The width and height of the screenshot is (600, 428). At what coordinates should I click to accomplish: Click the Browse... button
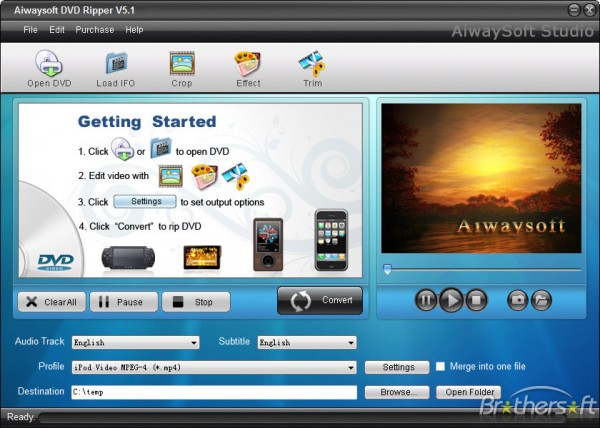pyautogui.click(x=397, y=392)
